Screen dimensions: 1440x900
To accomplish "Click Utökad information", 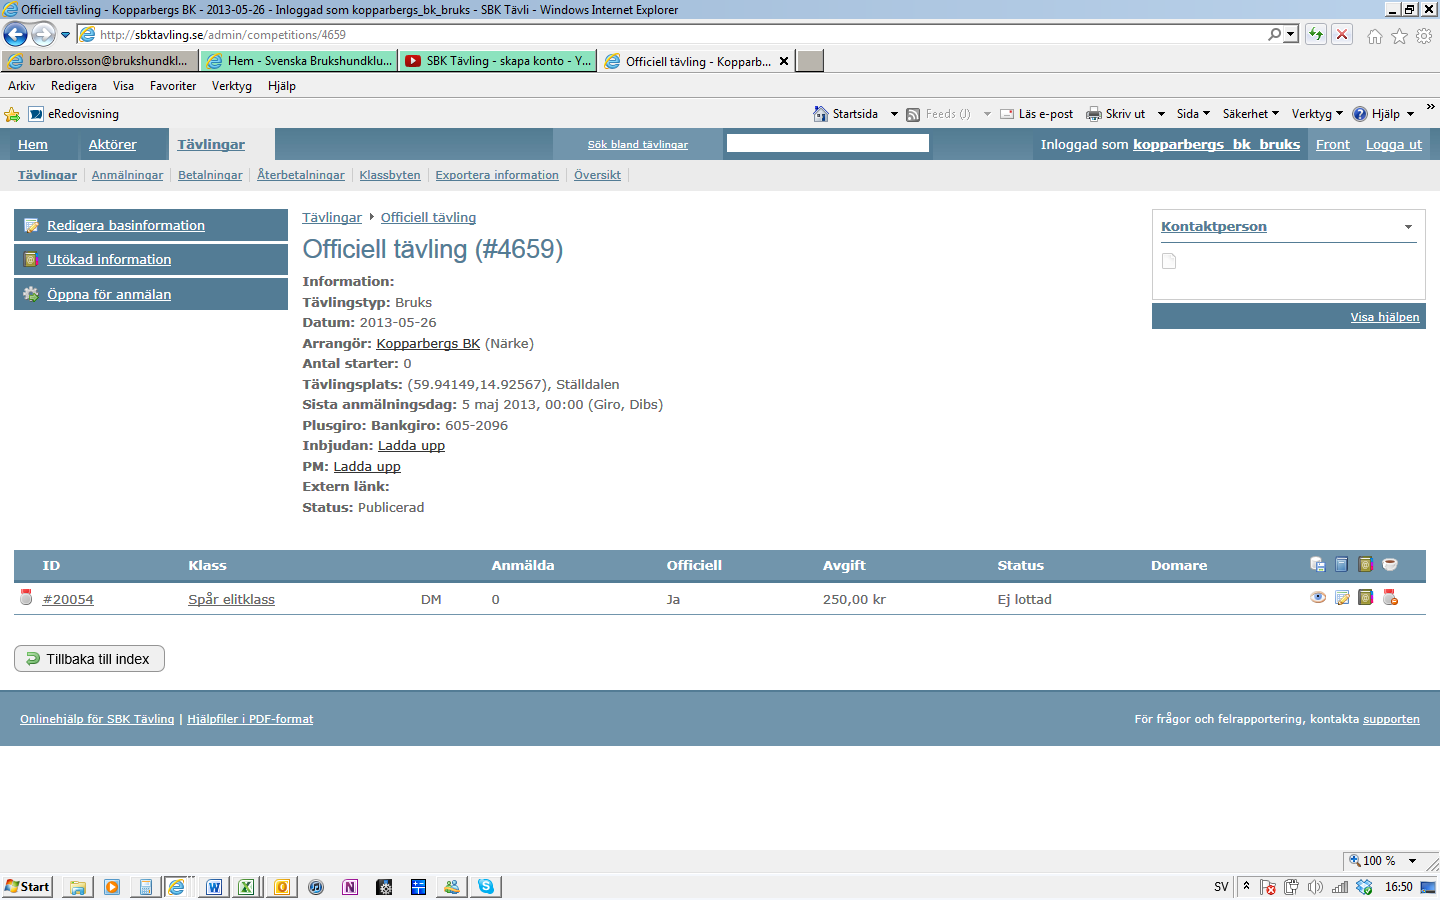I will [x=109, y=259].
